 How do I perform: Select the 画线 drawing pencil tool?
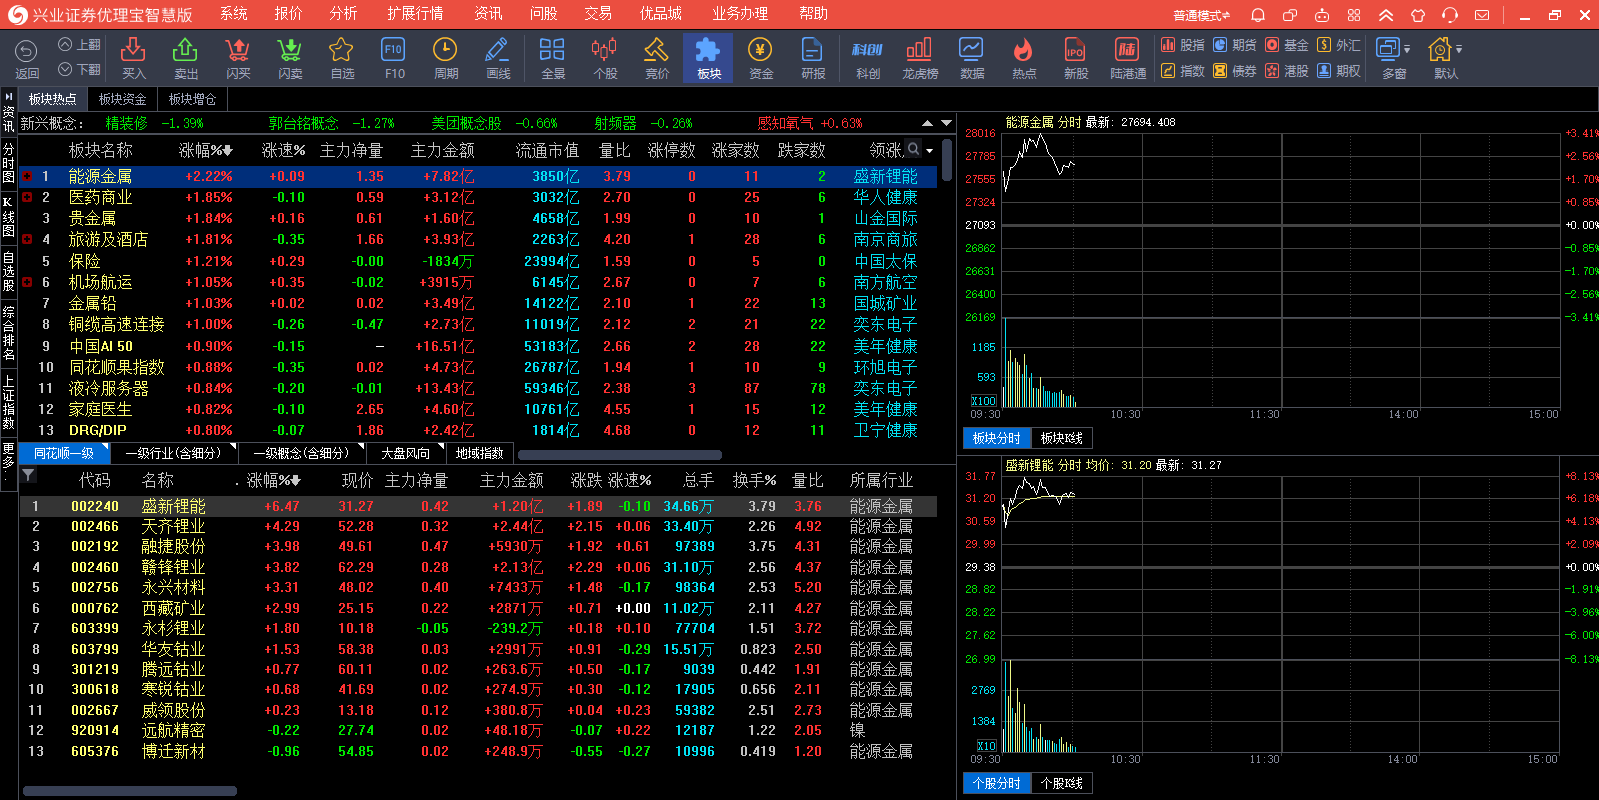click(x=498, y=58)
